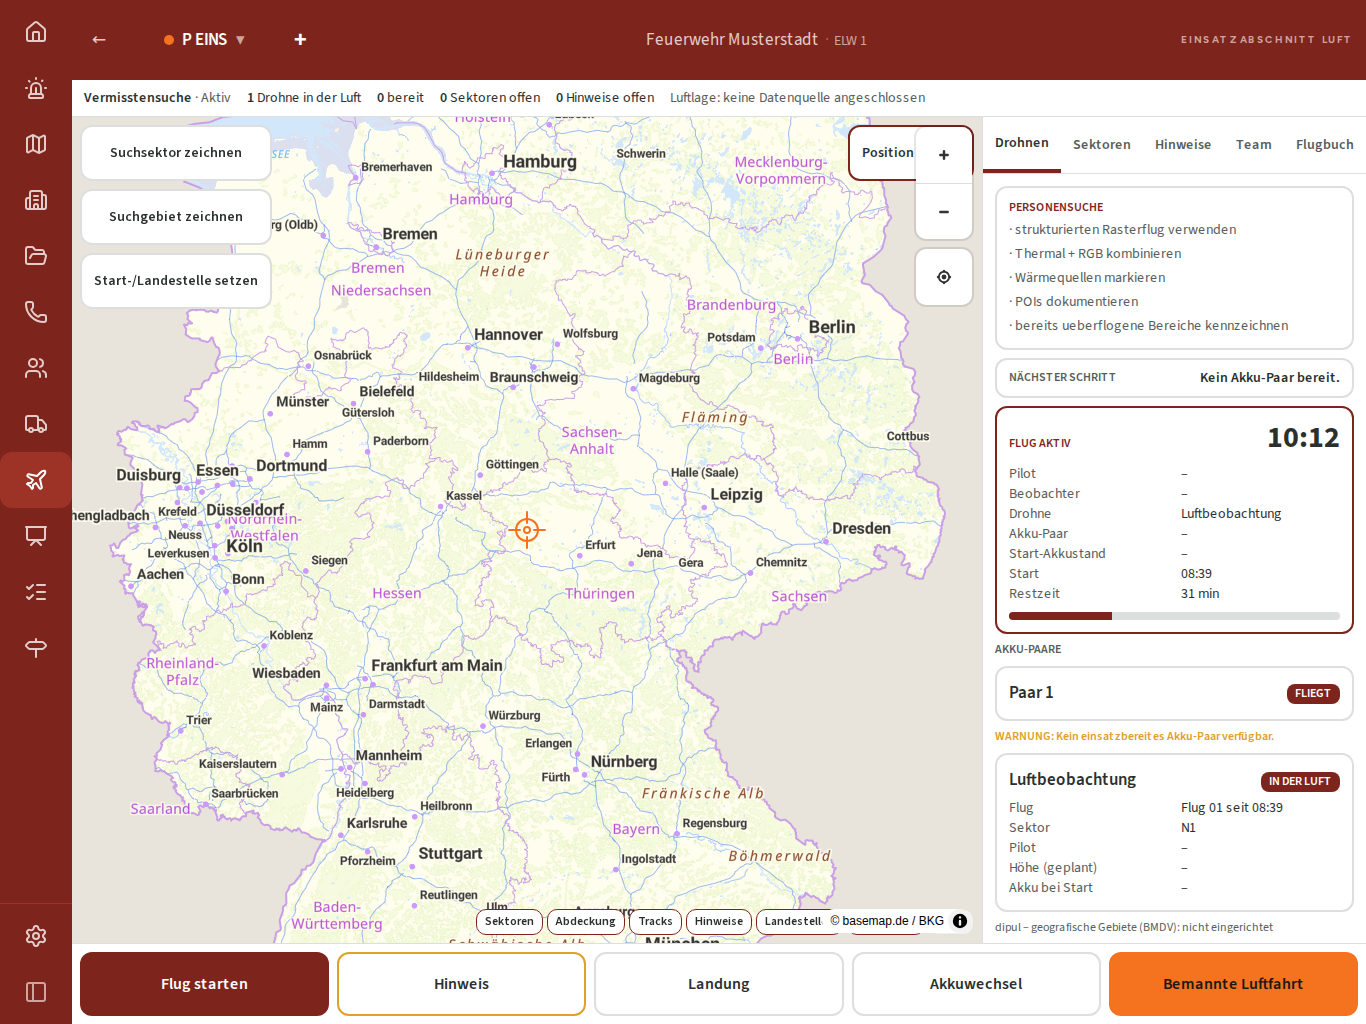Open the P EINS incident dropdown
The width and height of the screenshot is (1366, 1024).
coord(205,40)
